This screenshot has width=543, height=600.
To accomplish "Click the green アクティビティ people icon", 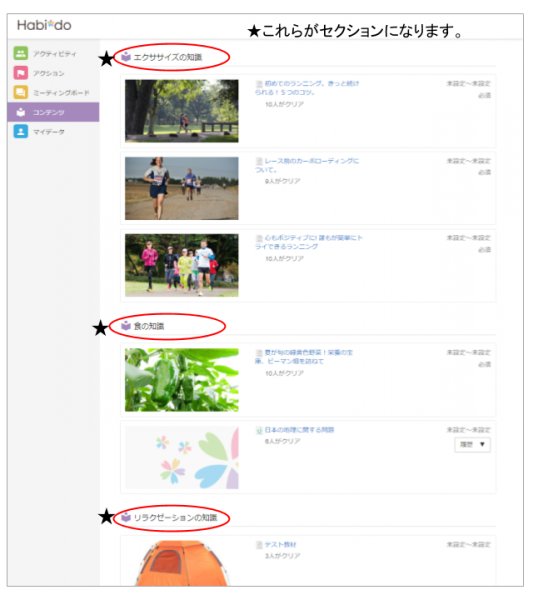I will point(21,53).
